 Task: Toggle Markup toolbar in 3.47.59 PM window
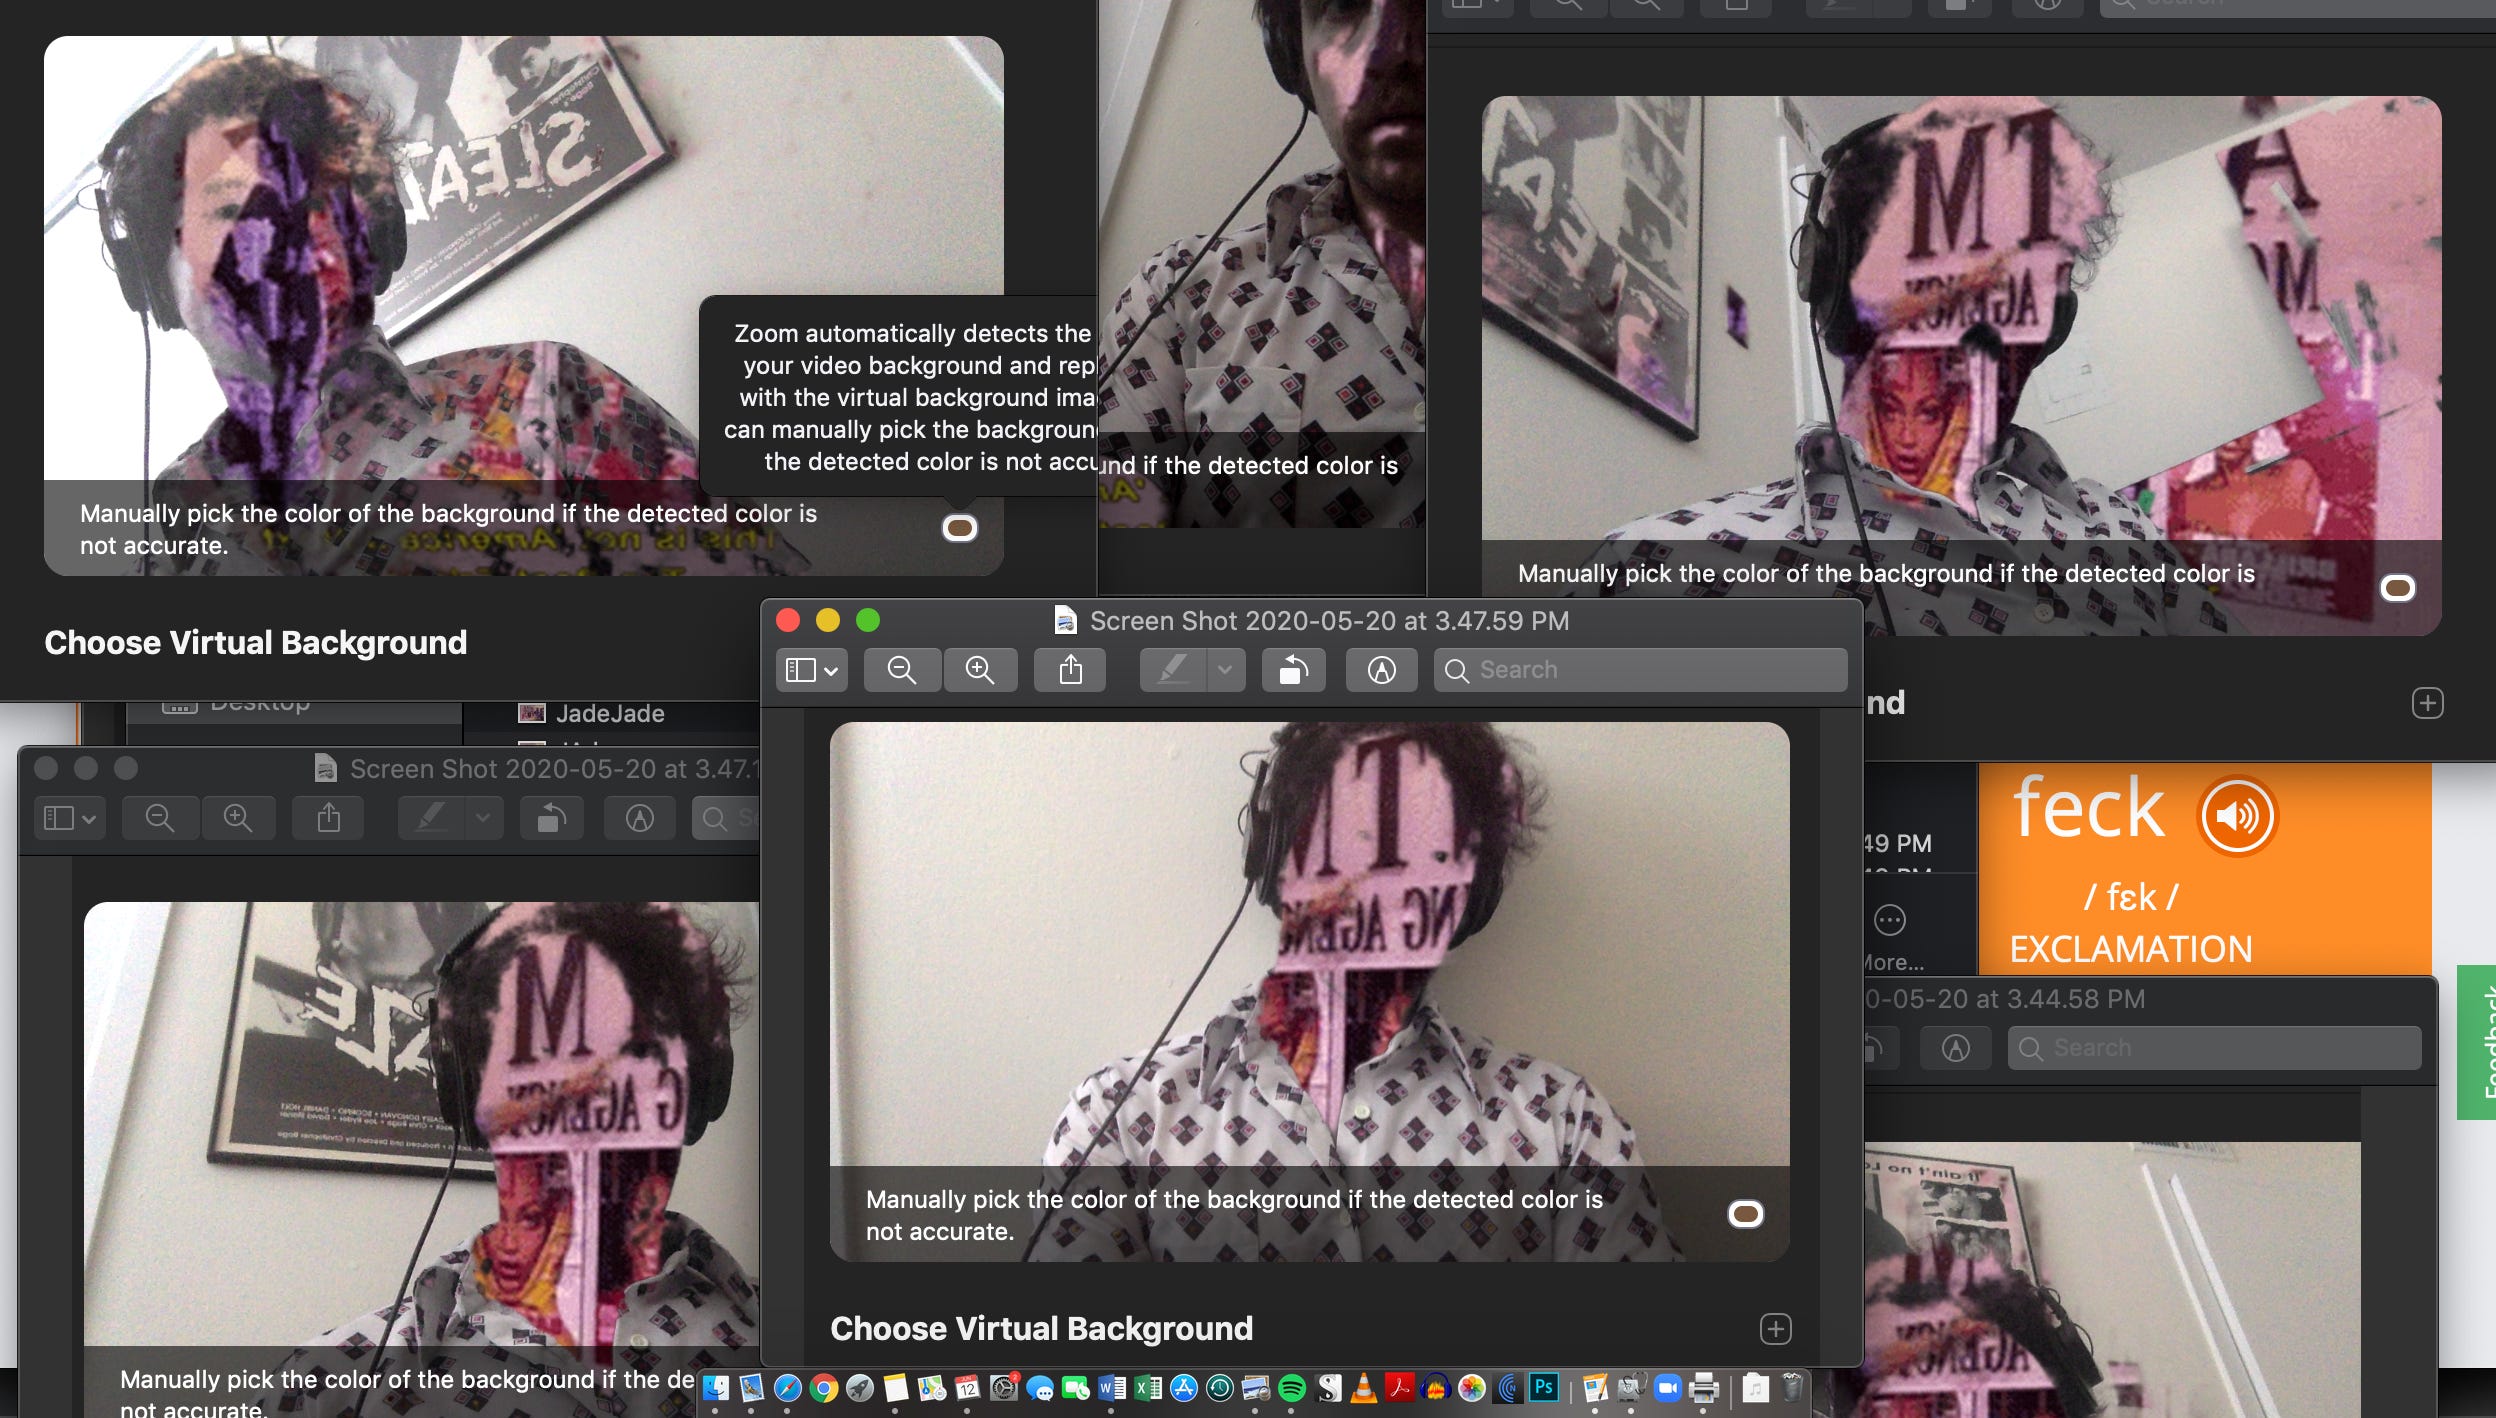click(x=1381, y=670)
